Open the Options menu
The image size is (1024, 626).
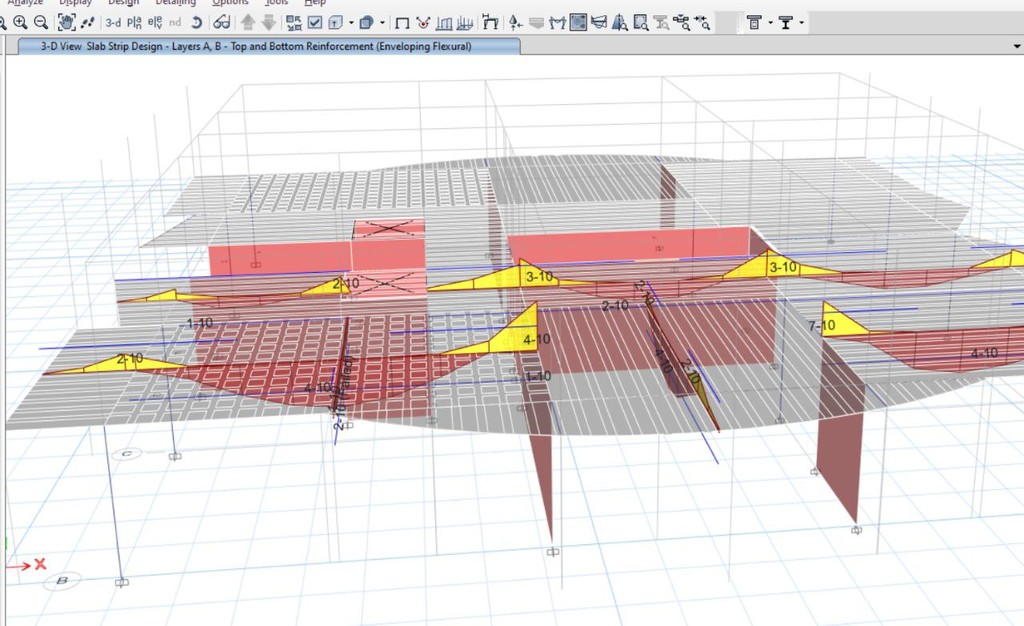click(230, 3)
